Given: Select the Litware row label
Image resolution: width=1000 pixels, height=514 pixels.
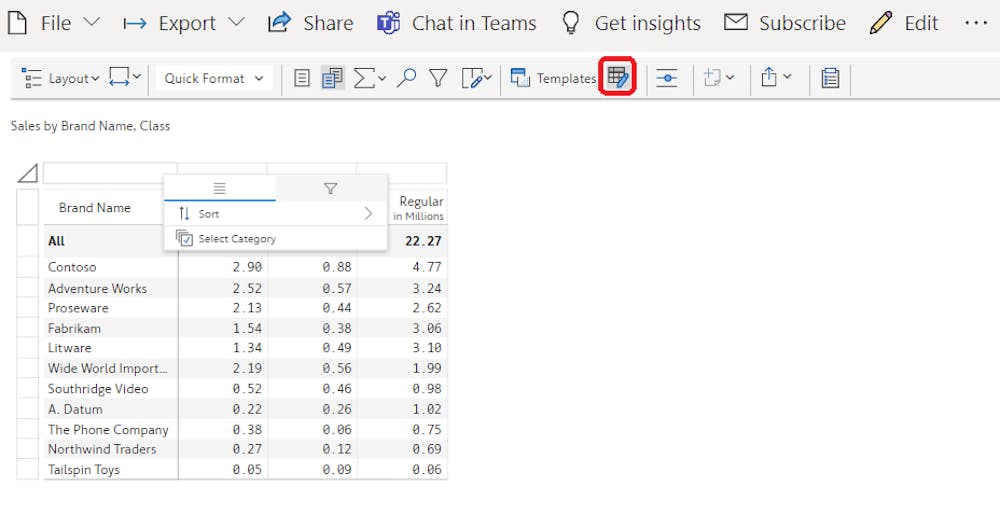Looking at the screenshot, I should tap(70, 348).
